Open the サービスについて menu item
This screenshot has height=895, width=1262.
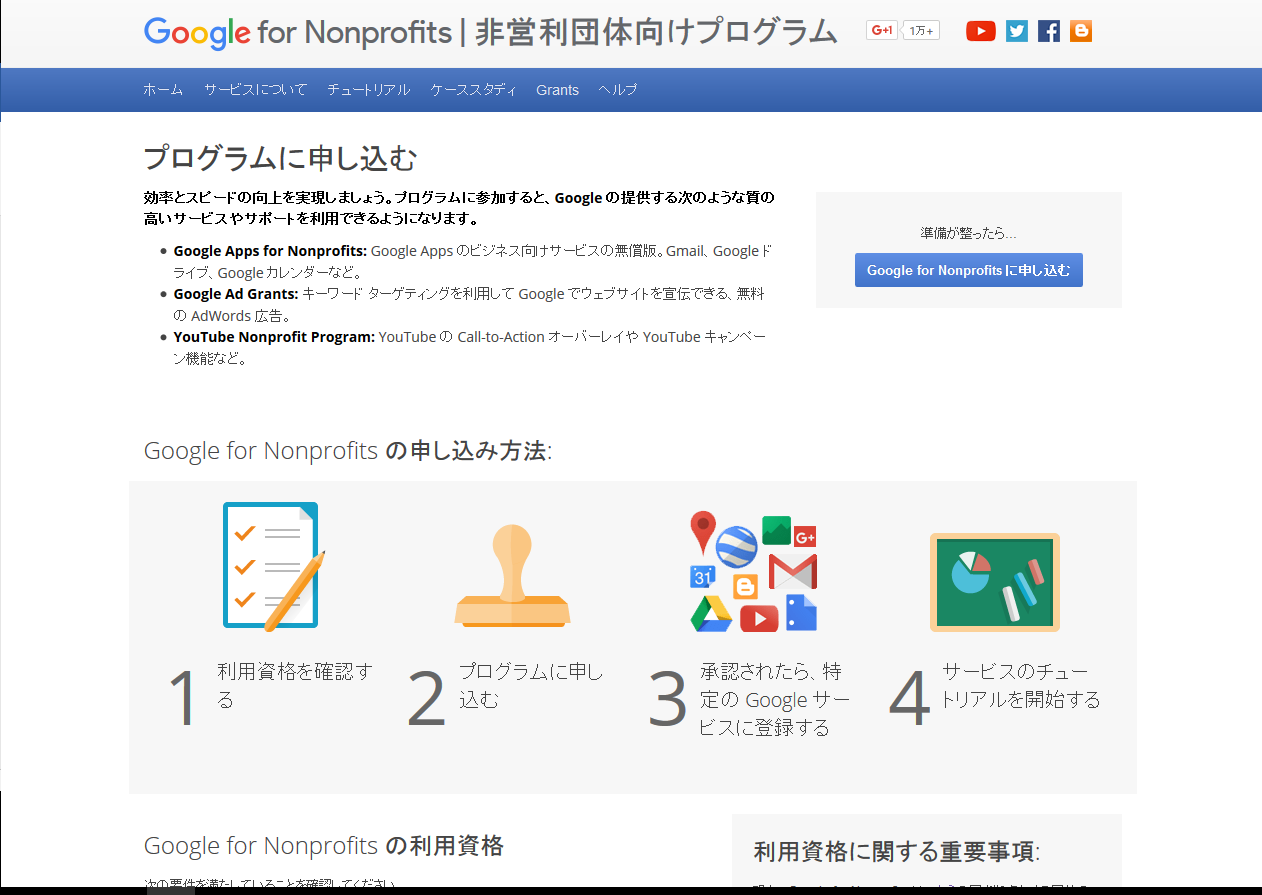[x=256, y=90]
